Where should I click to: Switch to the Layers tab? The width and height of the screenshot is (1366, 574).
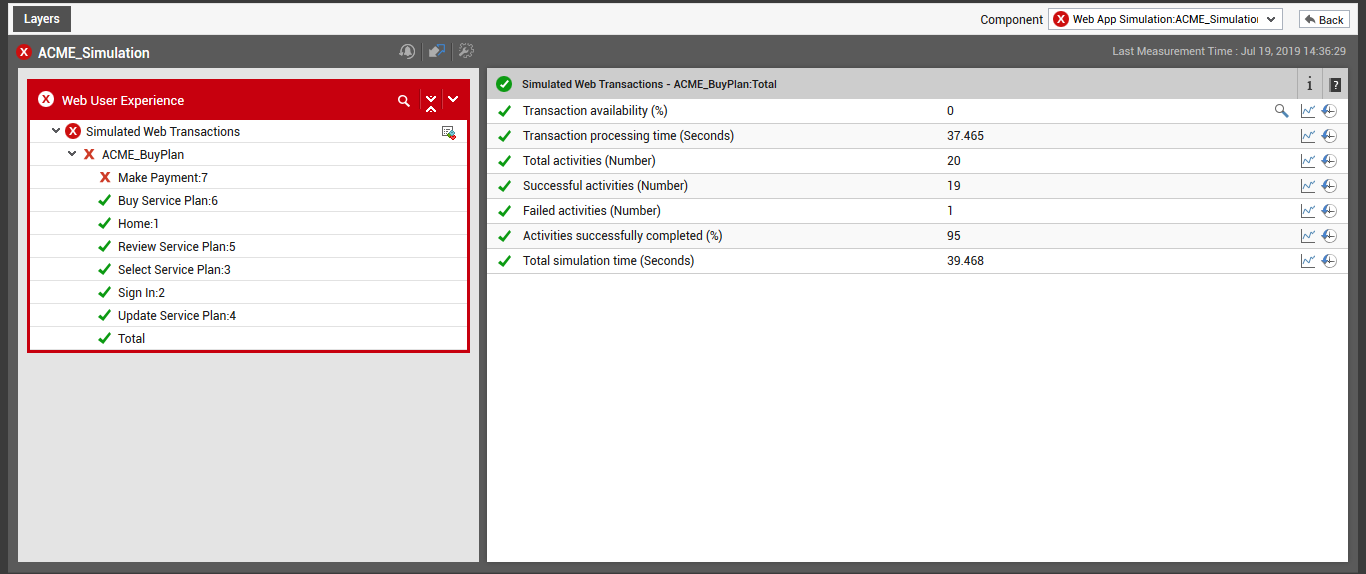[x=42, y=19]
